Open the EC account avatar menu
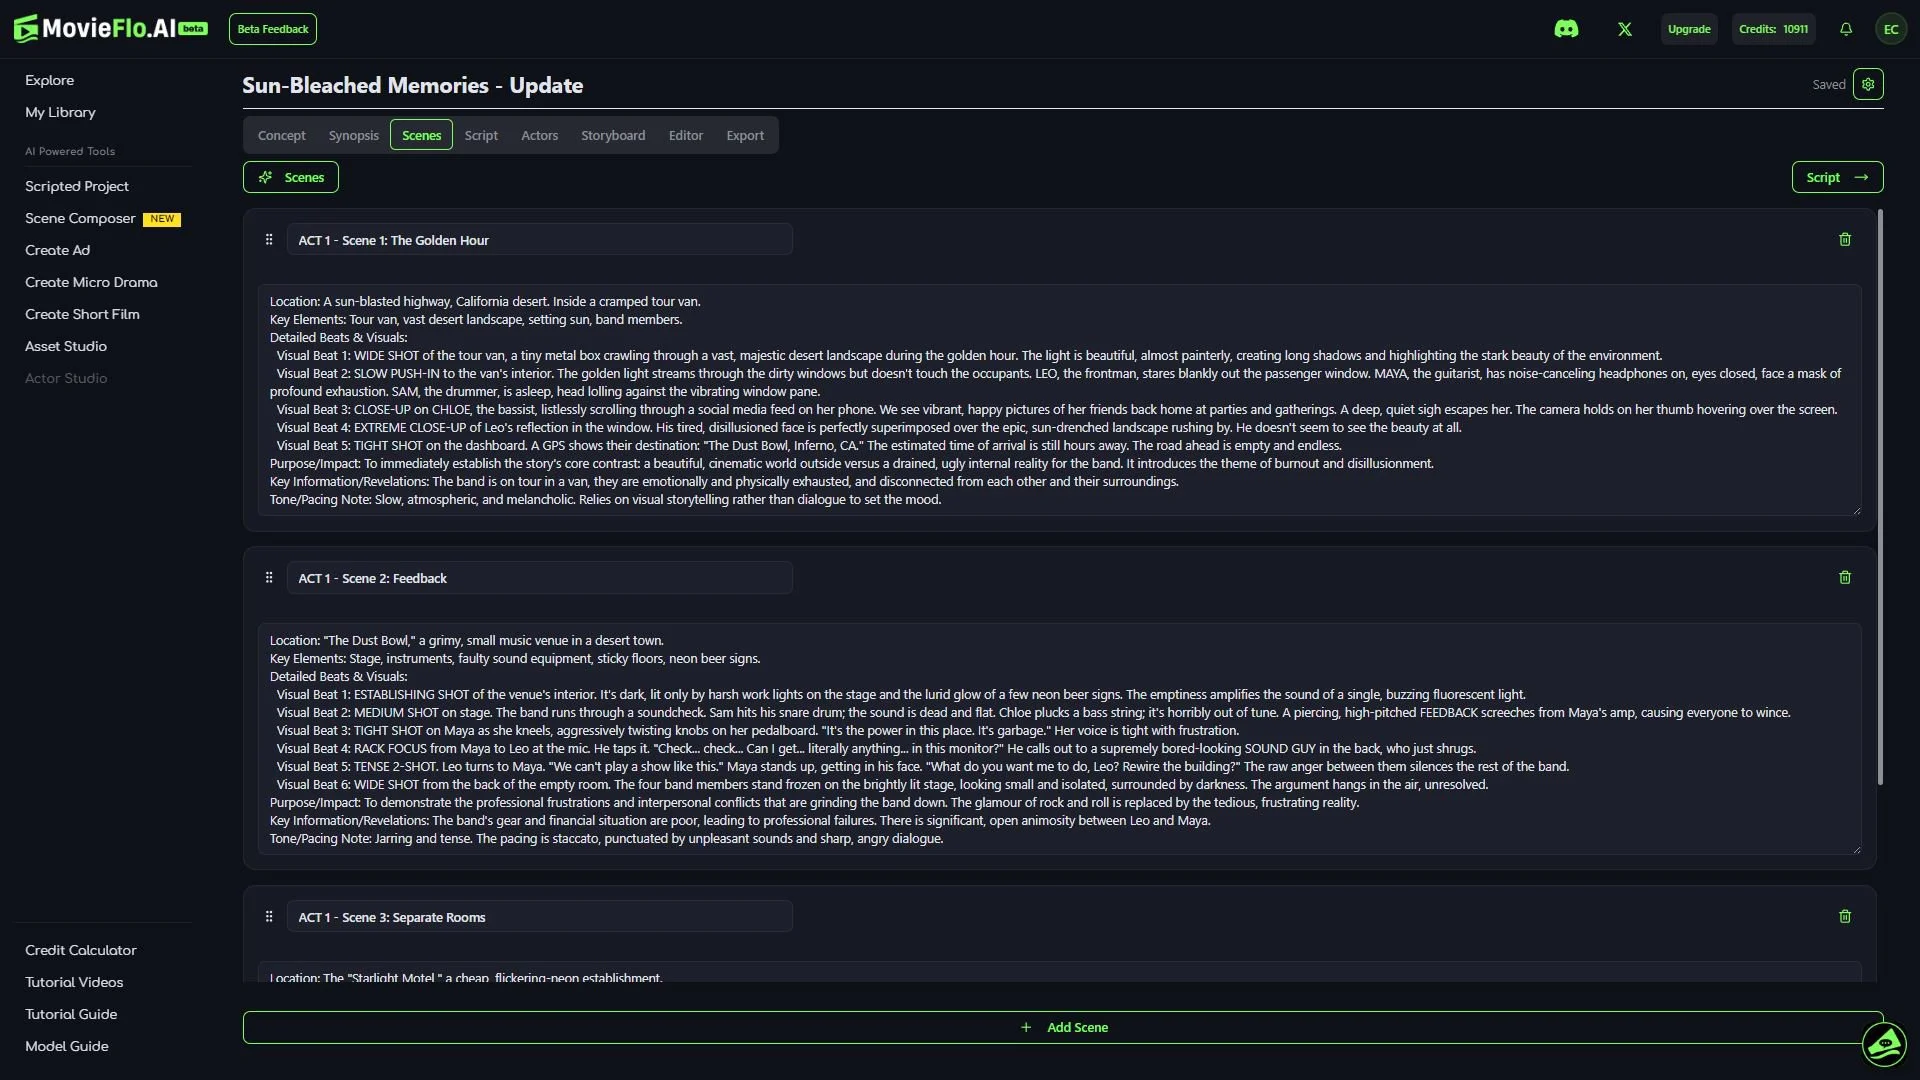1920x1080 pixels. coord(1891,29)
